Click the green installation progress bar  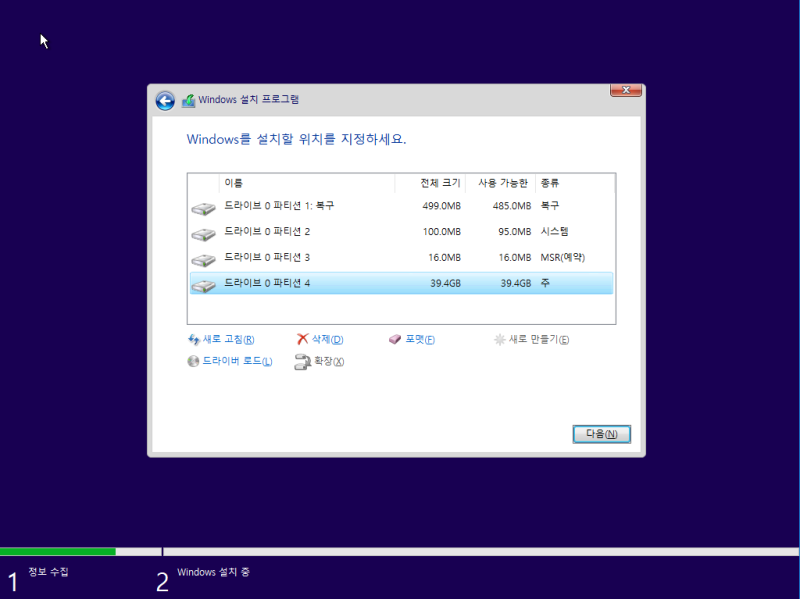click(x=58, y=552)
